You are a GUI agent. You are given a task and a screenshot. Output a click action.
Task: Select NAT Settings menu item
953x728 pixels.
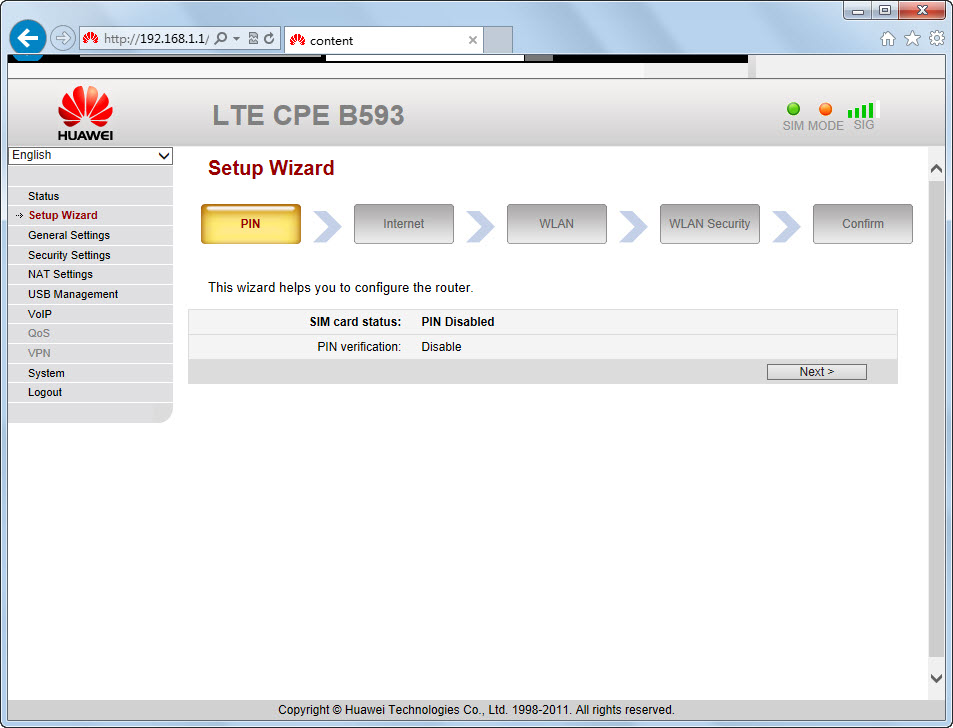point(60,274)
